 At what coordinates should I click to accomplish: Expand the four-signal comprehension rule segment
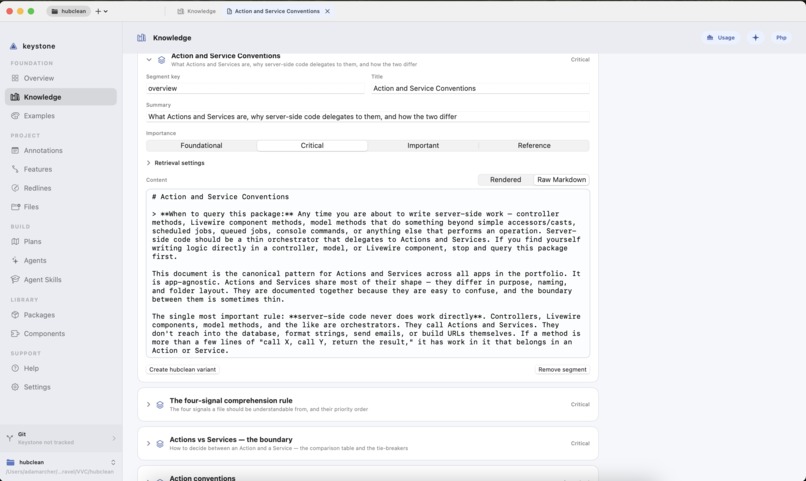click(148, 404)
